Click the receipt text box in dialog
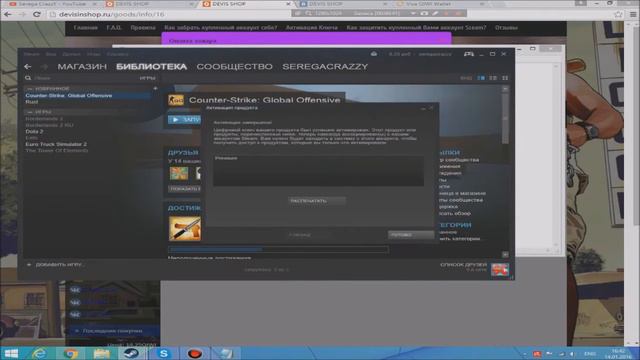Image resolution: width=640 pixels, height=360 pixels. click(318, 171)
